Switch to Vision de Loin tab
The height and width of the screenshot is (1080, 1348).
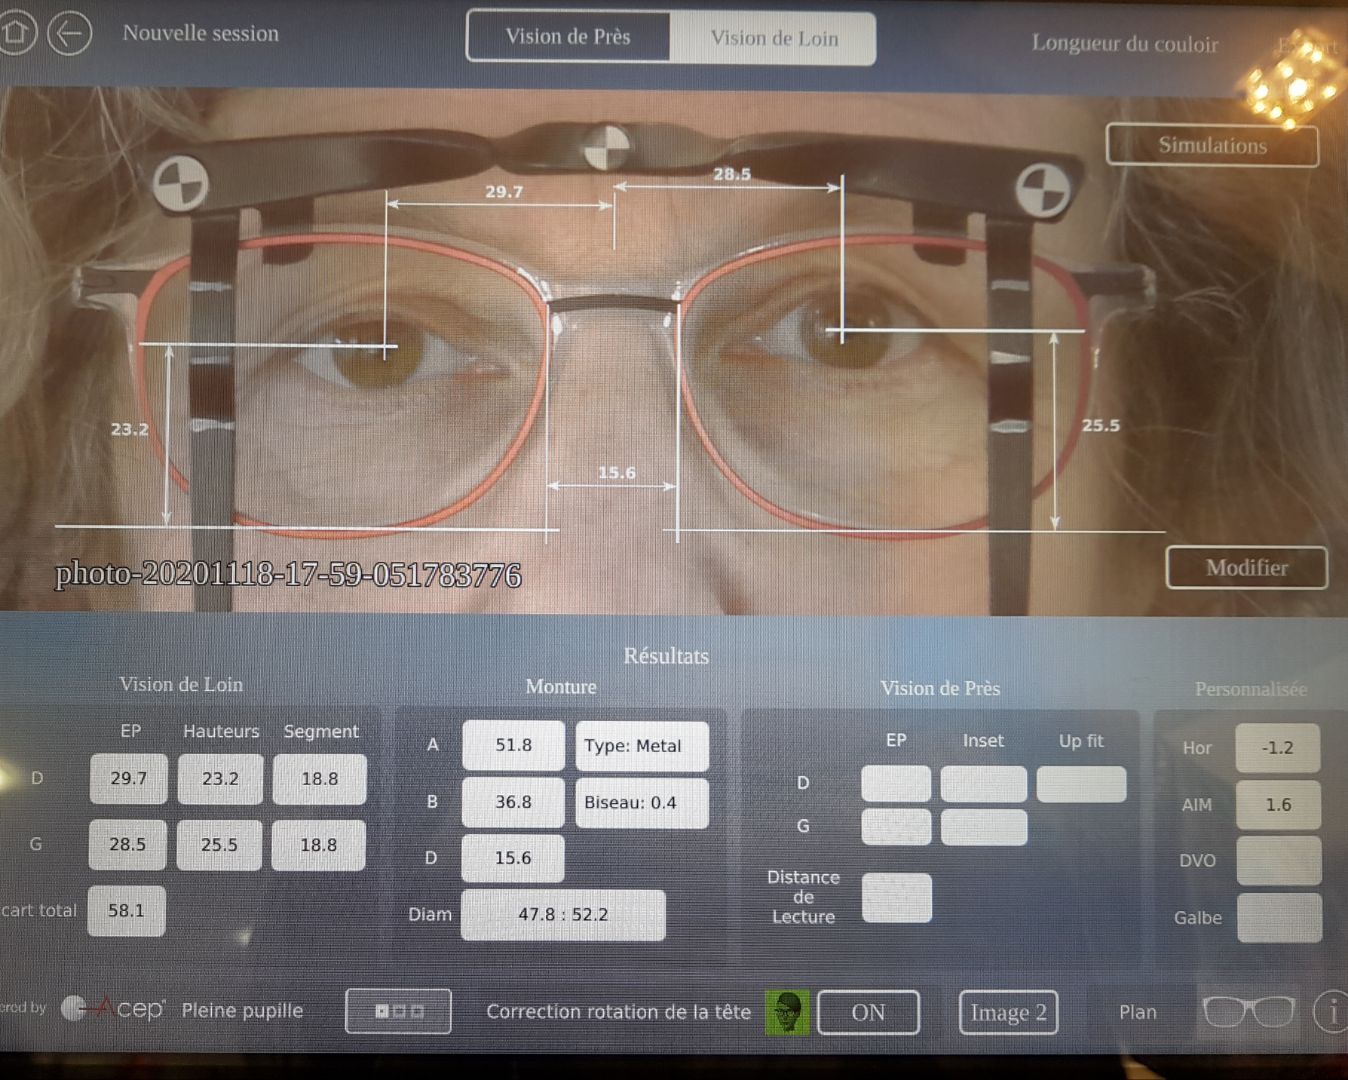tap(774, 39)
